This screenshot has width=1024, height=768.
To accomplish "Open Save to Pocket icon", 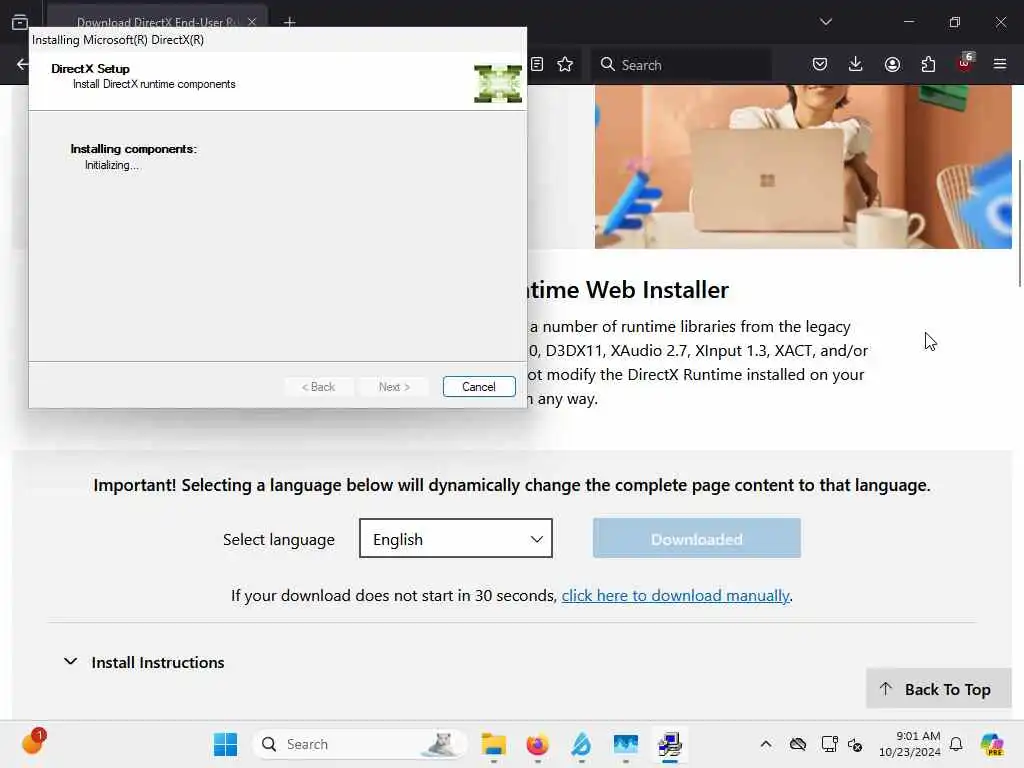I will 820,64.
